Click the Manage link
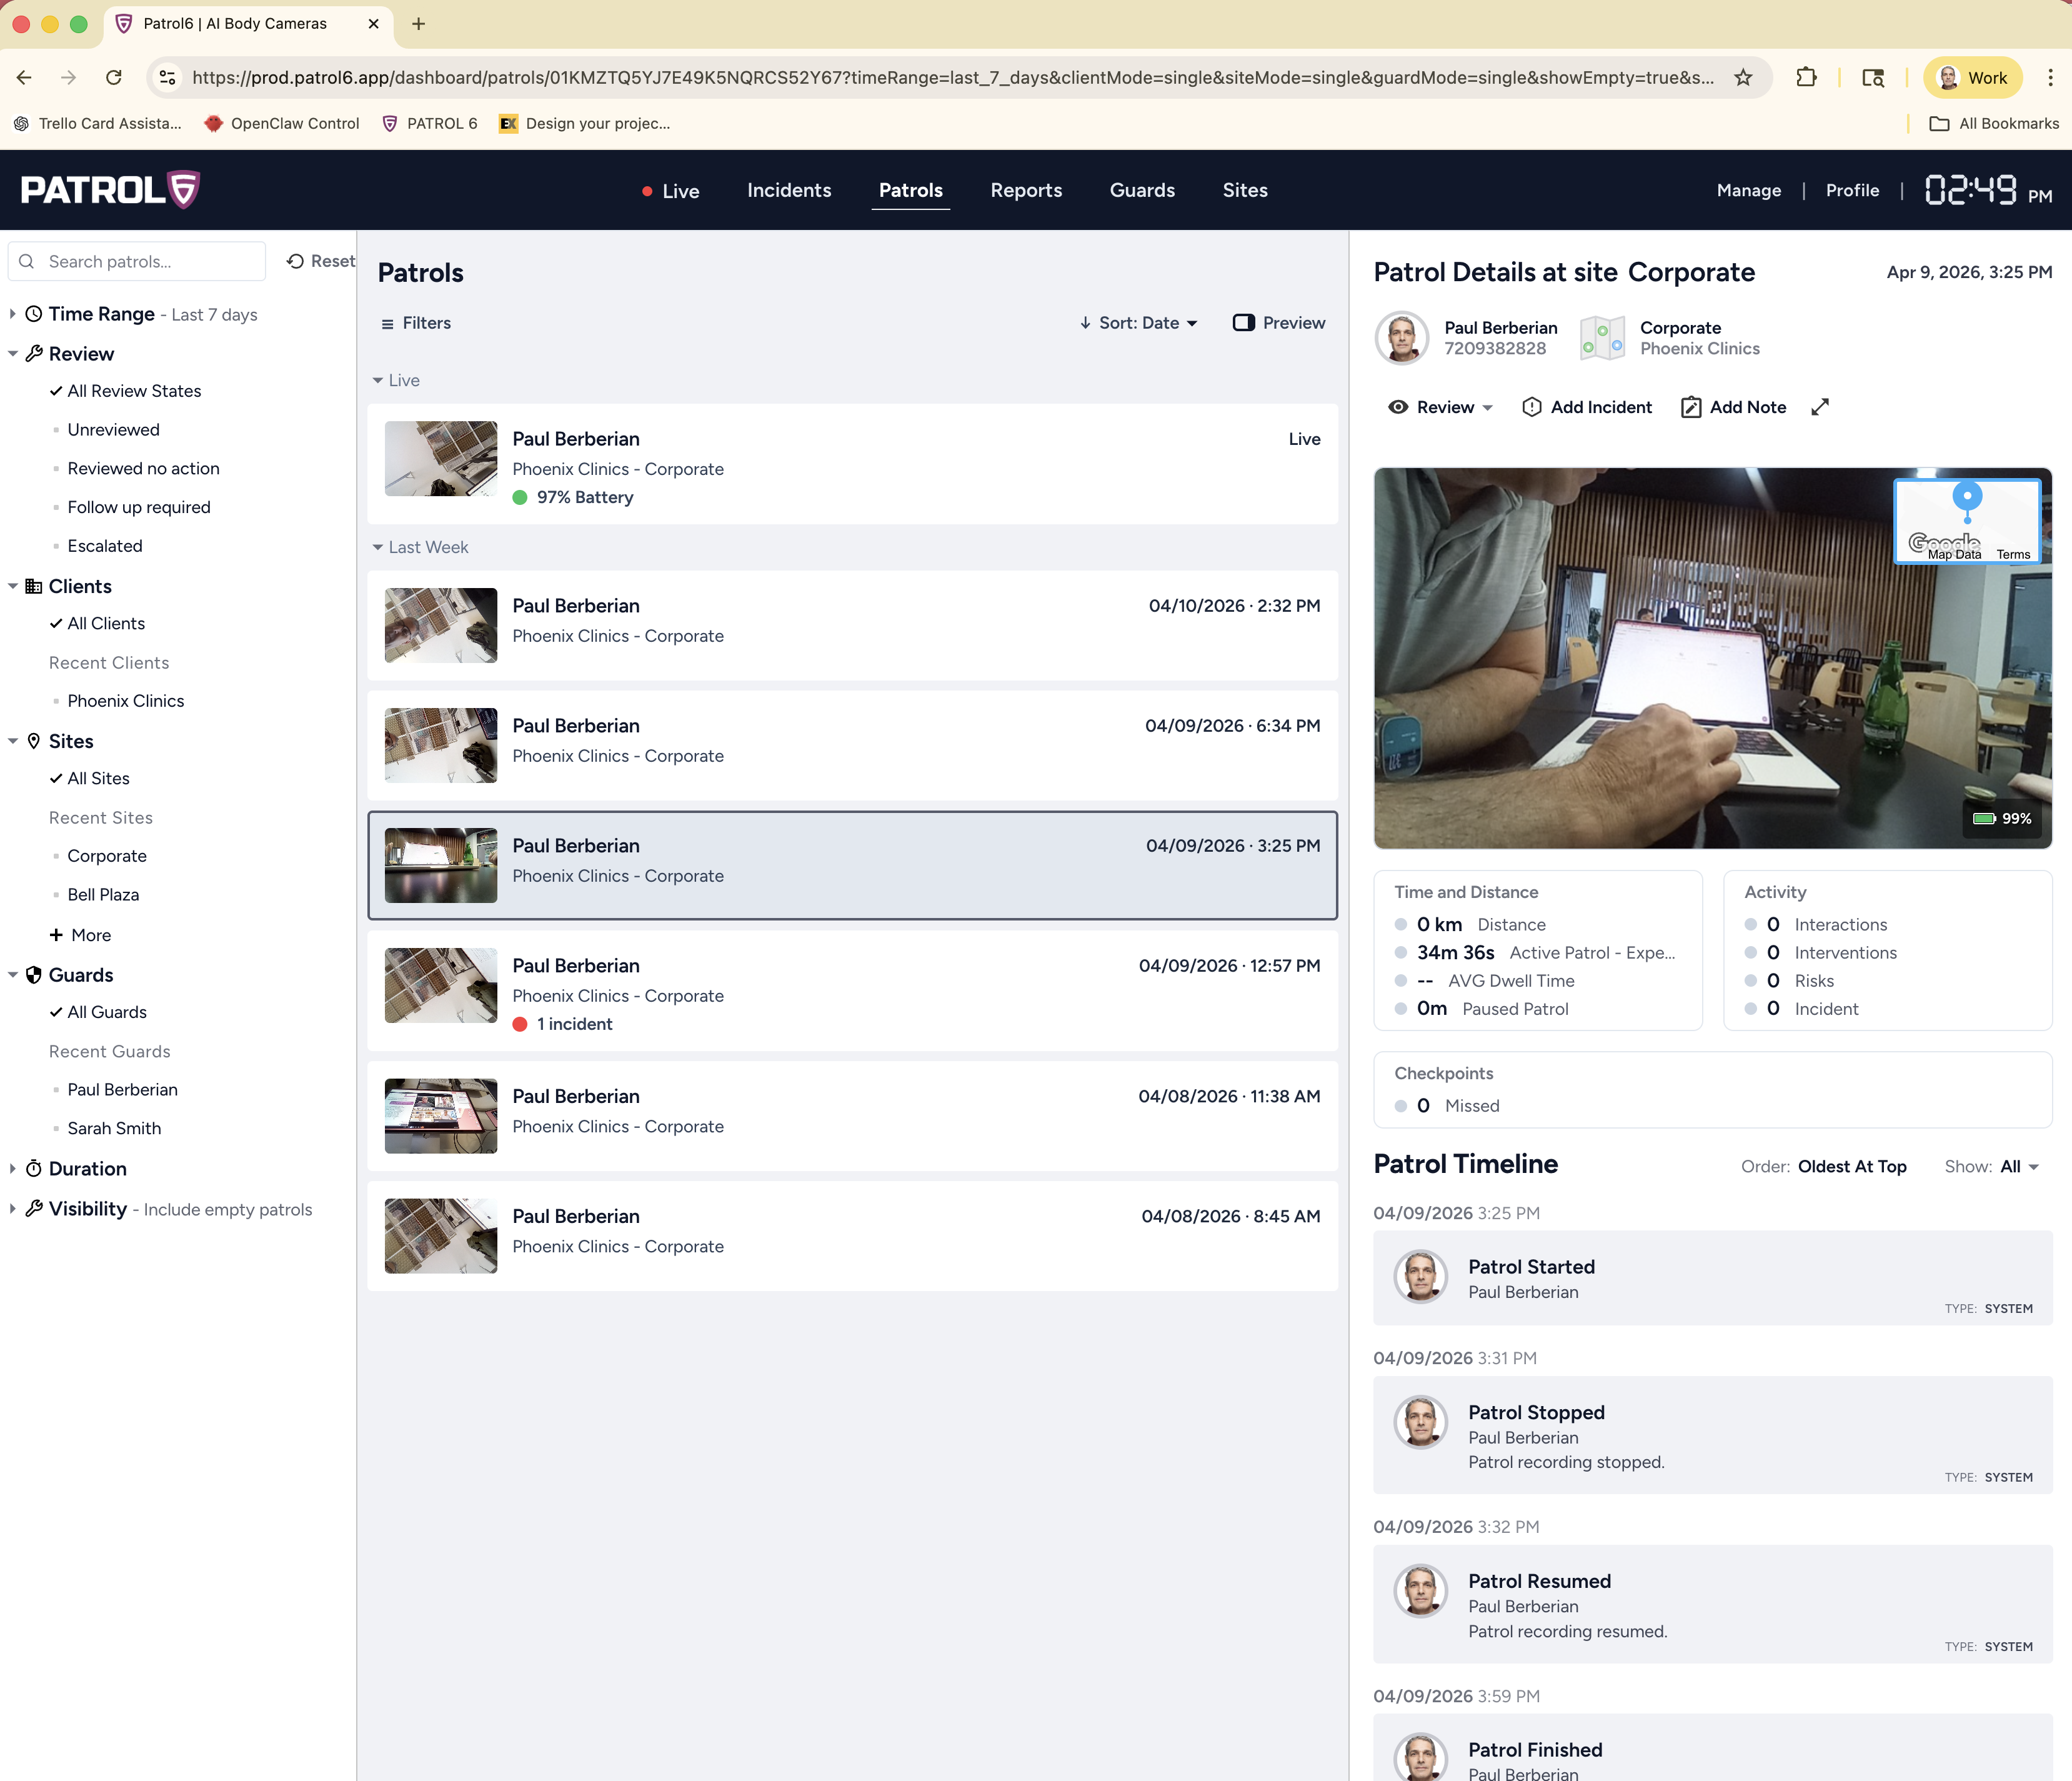 [x=1748, y=190]
